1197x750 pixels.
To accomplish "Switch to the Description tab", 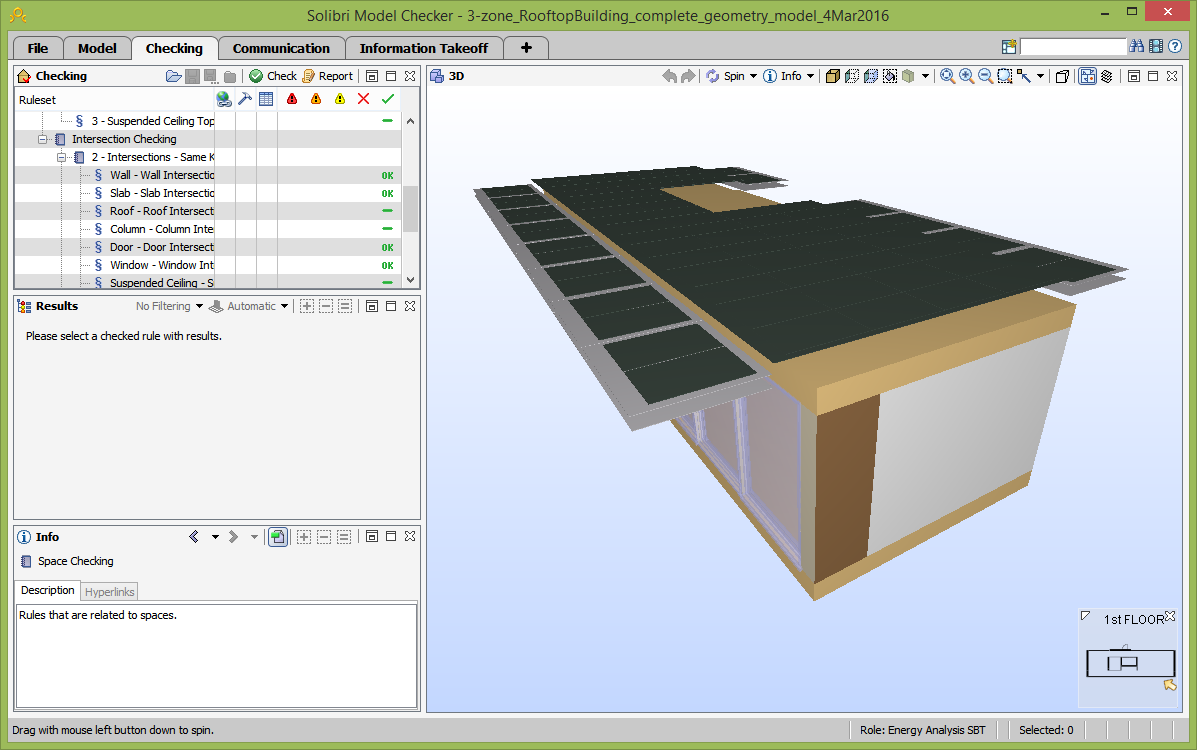I will click(x=47, y=590).
